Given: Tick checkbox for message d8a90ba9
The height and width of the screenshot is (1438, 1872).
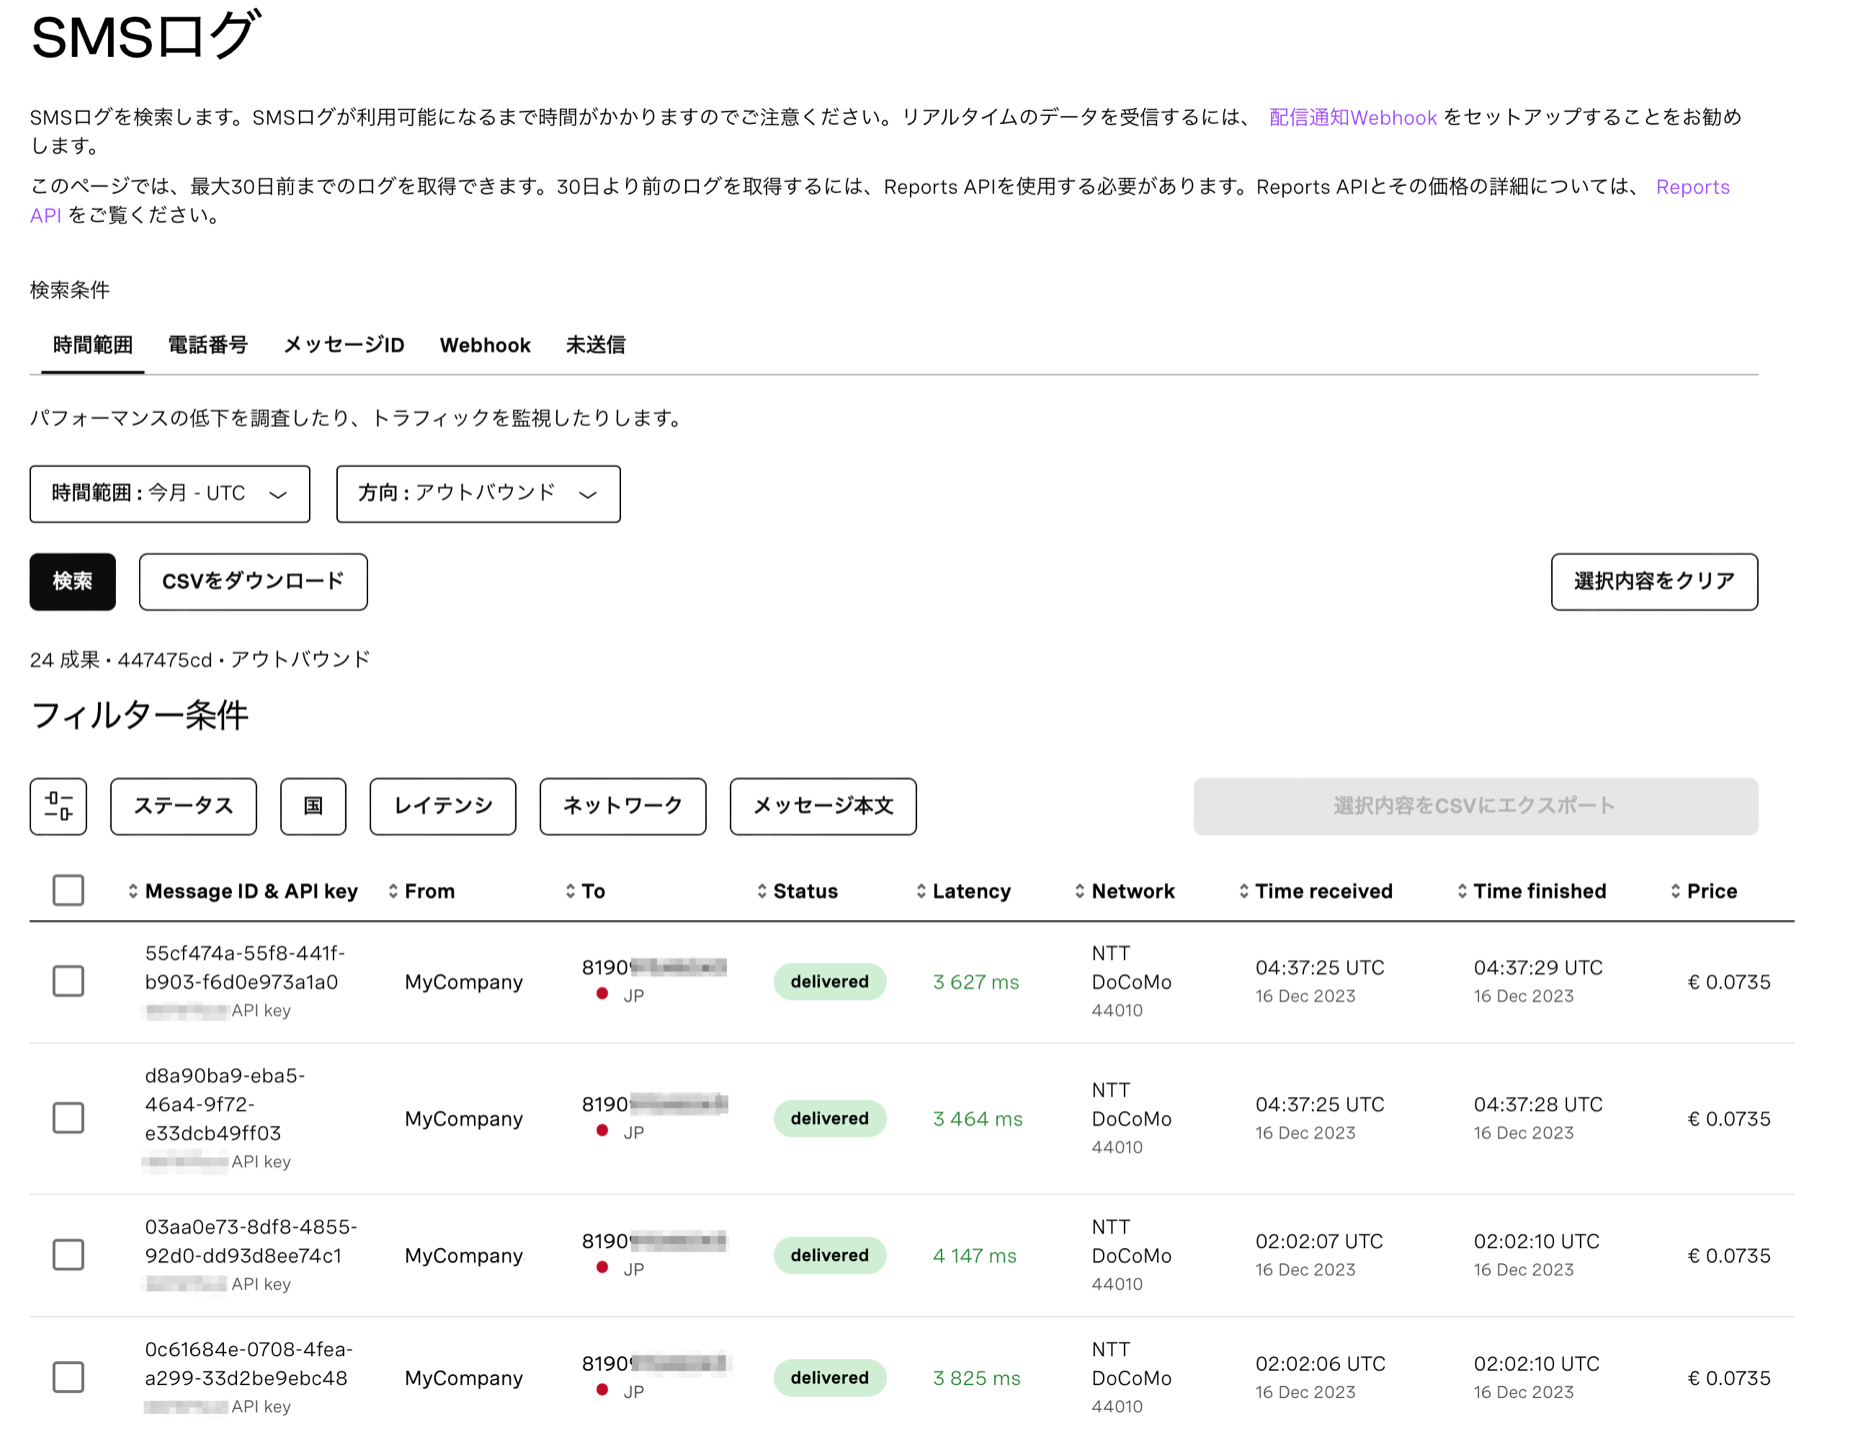Looking at the screenshot, I should coord(68,1118).
